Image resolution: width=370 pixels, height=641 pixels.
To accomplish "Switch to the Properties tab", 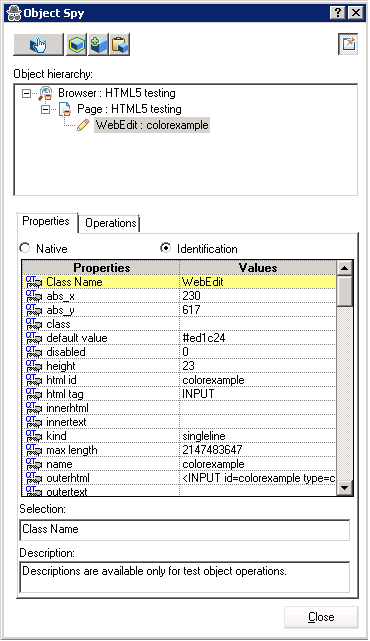I will tap(46, 222).
